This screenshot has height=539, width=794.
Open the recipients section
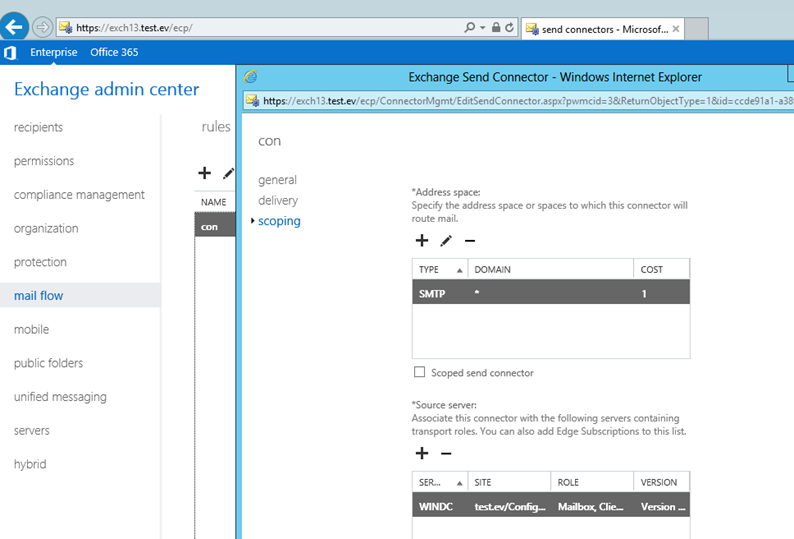tap(38, 127)
